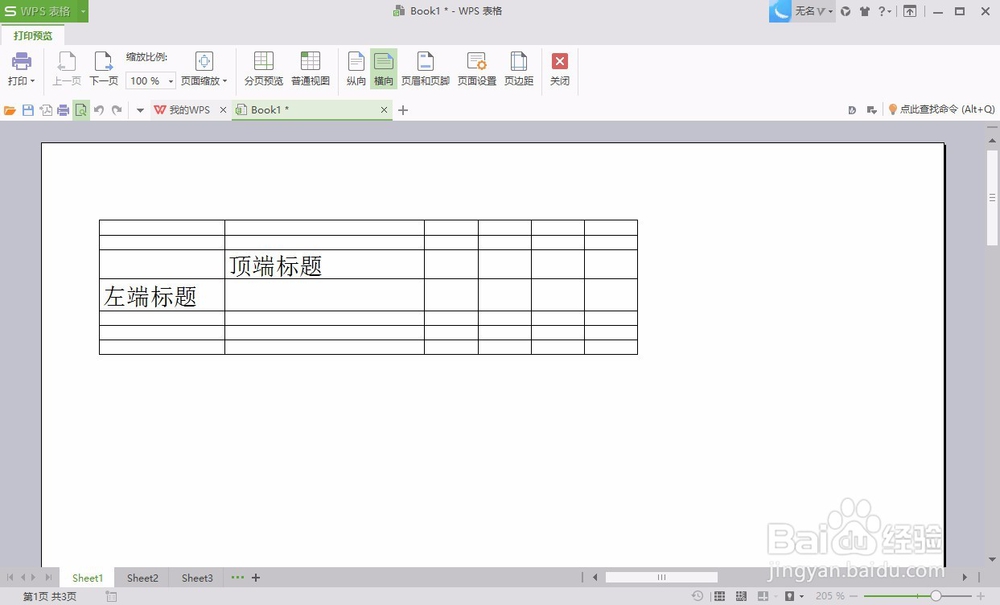
Task: Click the 第1页 共3页 status text
Action: tap(50, 597)
